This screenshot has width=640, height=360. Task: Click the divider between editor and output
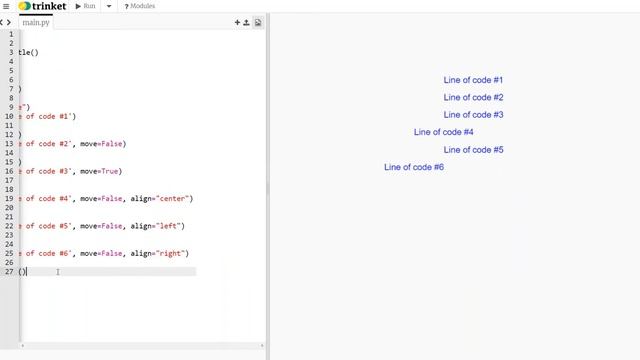tap(268, 187)
